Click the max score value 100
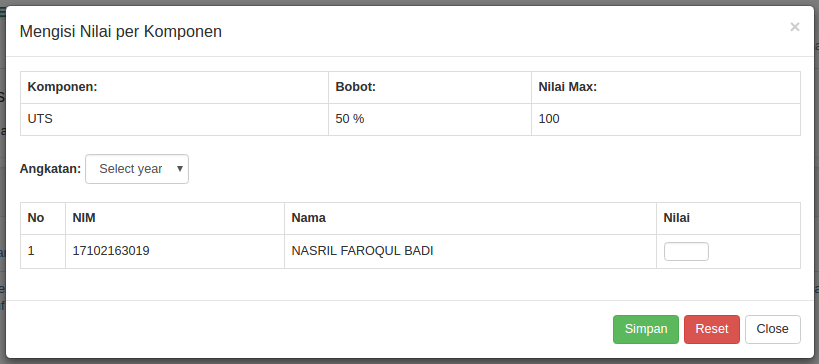This screenshot has height=364, width=819. (x=548, y=119)
